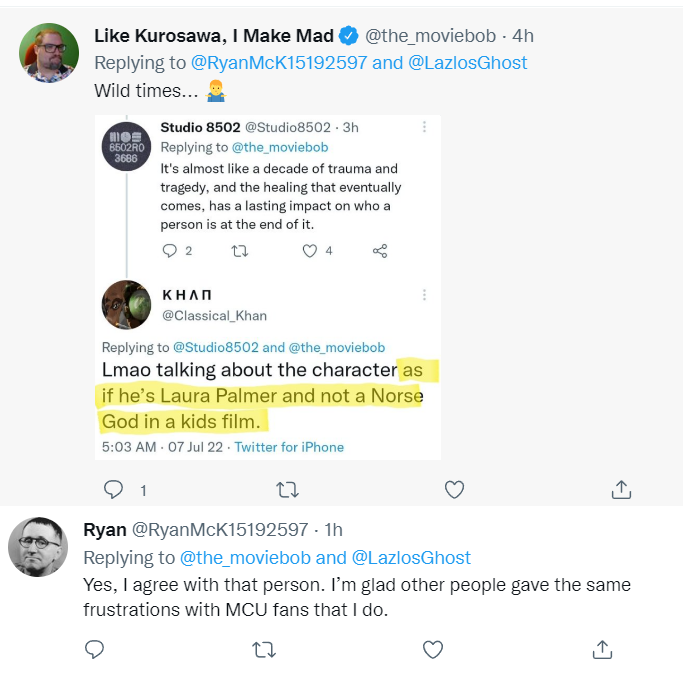The width and height of the screenshot is (683, 681).
Task: Open the @LazlosGhost mention under Ryan's name
Action: coord(412,557)
